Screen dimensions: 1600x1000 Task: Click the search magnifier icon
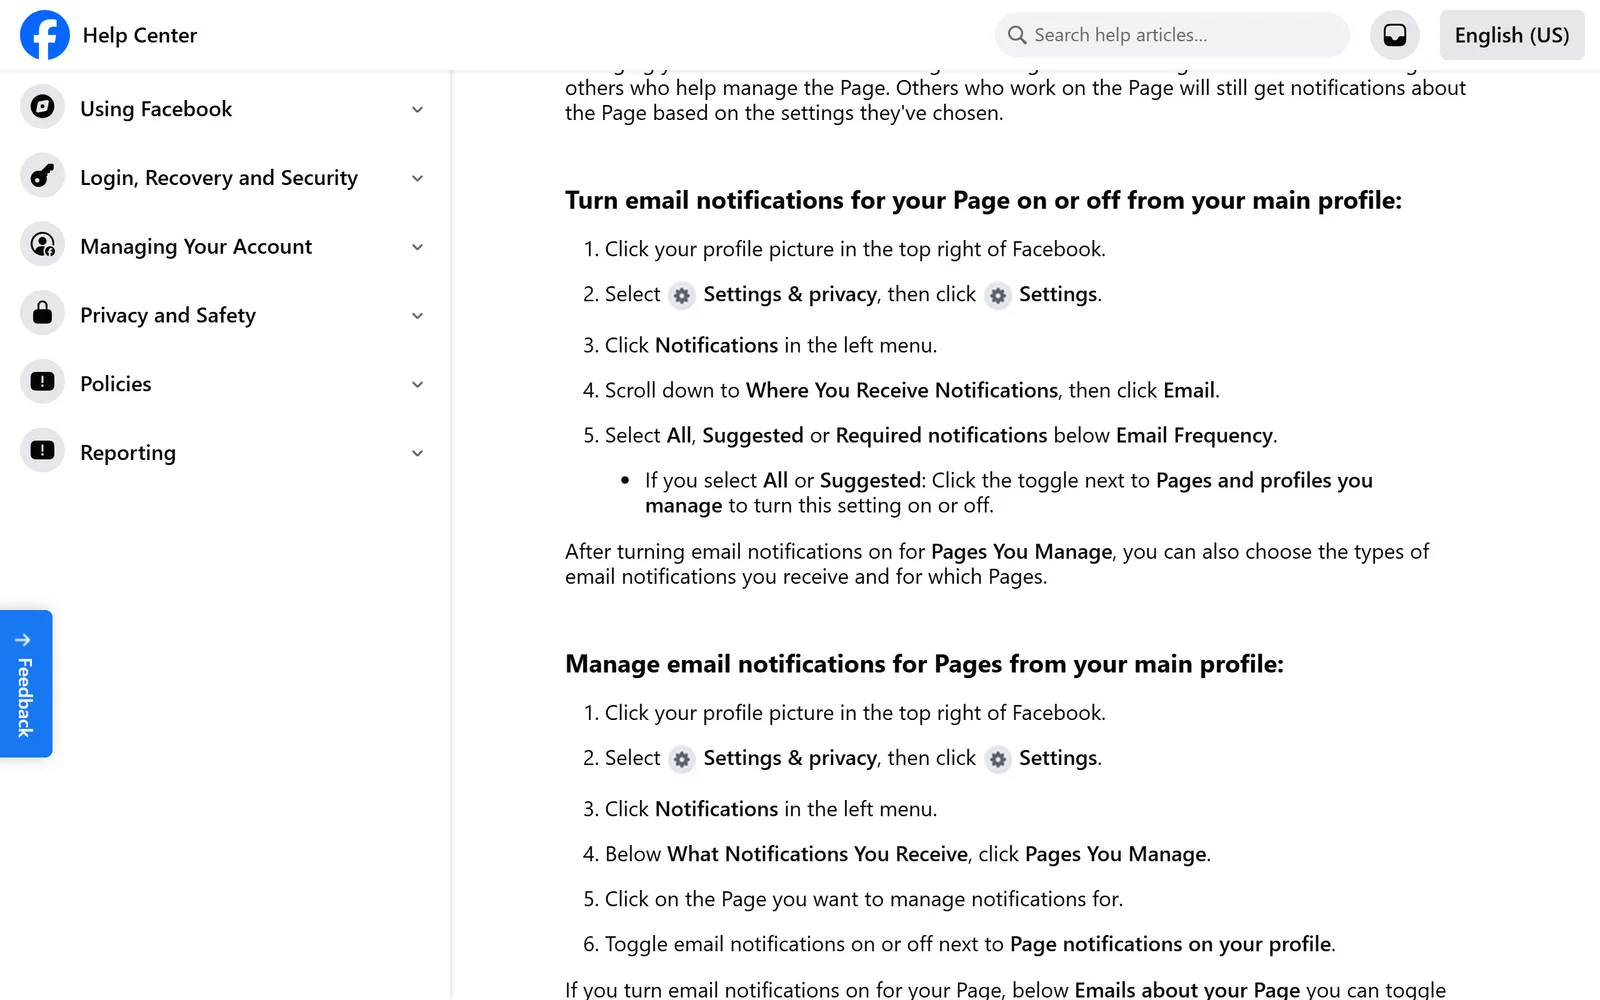[x=1017, y=35]
